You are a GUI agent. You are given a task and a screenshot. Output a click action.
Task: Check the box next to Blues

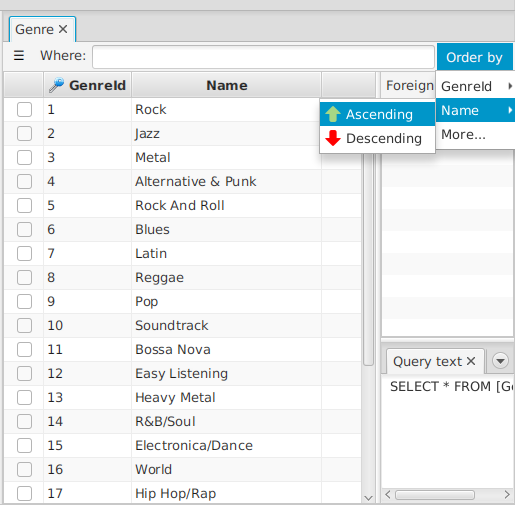click(24, 229)
